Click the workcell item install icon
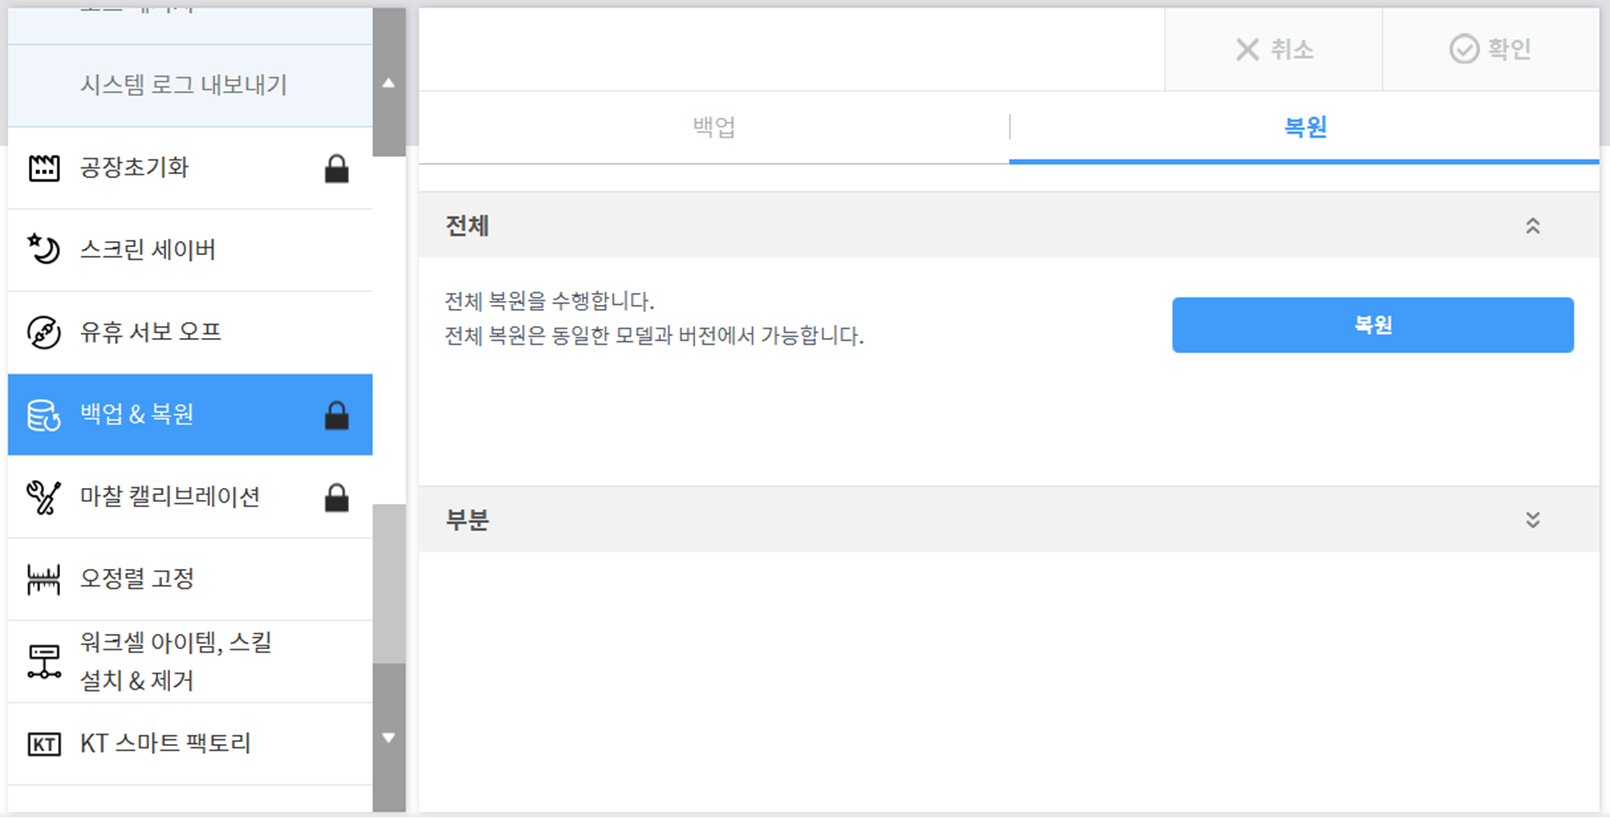 pos(44,661)
